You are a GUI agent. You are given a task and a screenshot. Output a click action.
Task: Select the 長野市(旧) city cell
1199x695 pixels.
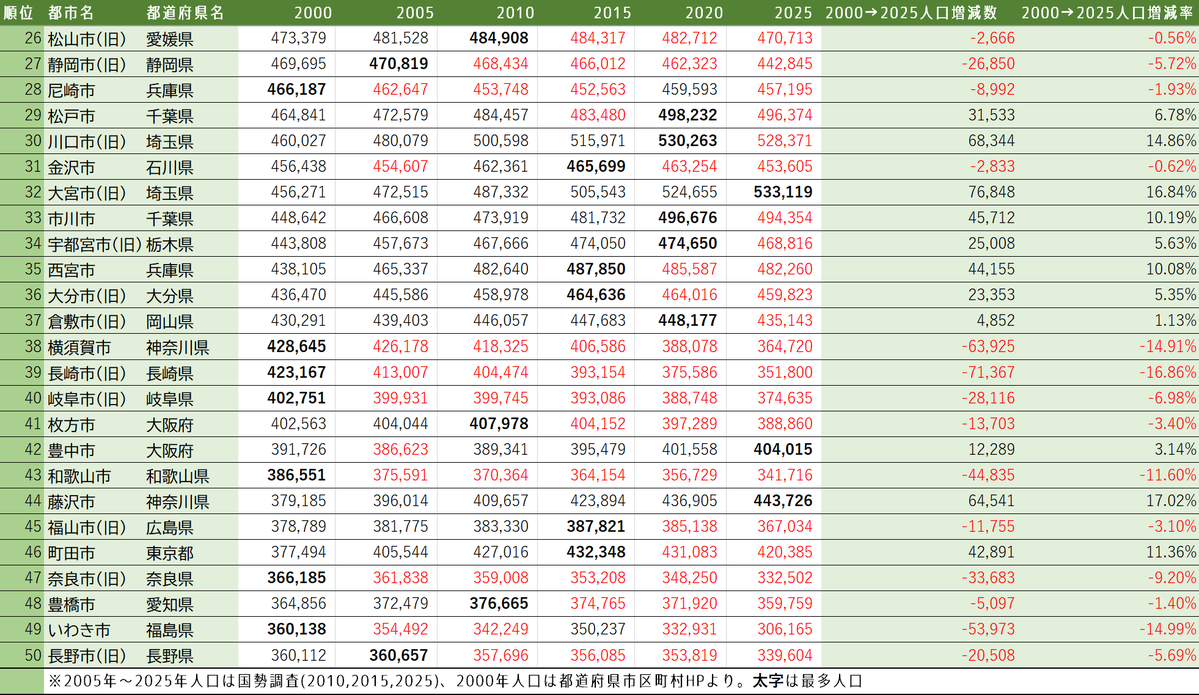[x=86, y=656]
